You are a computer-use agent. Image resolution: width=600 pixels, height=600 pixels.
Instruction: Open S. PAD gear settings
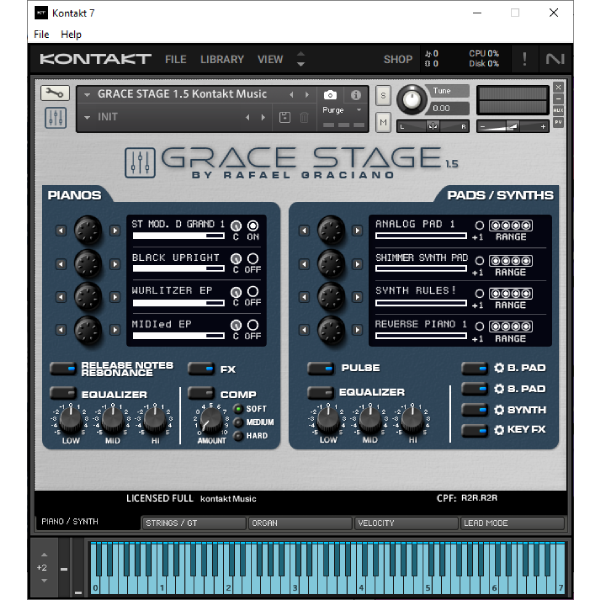click(499, 389)
